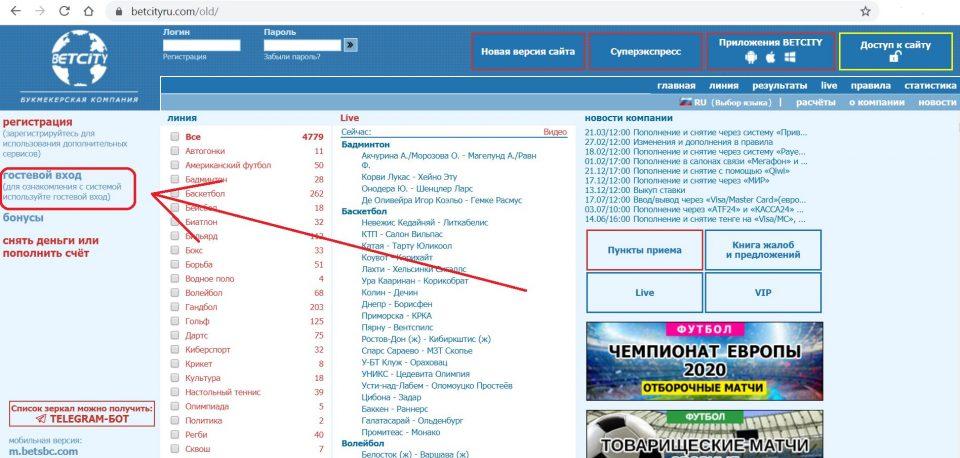Screen dimensions: 960x458
Task: Click the Apple iOS app icon
Action: coord(768,58)
